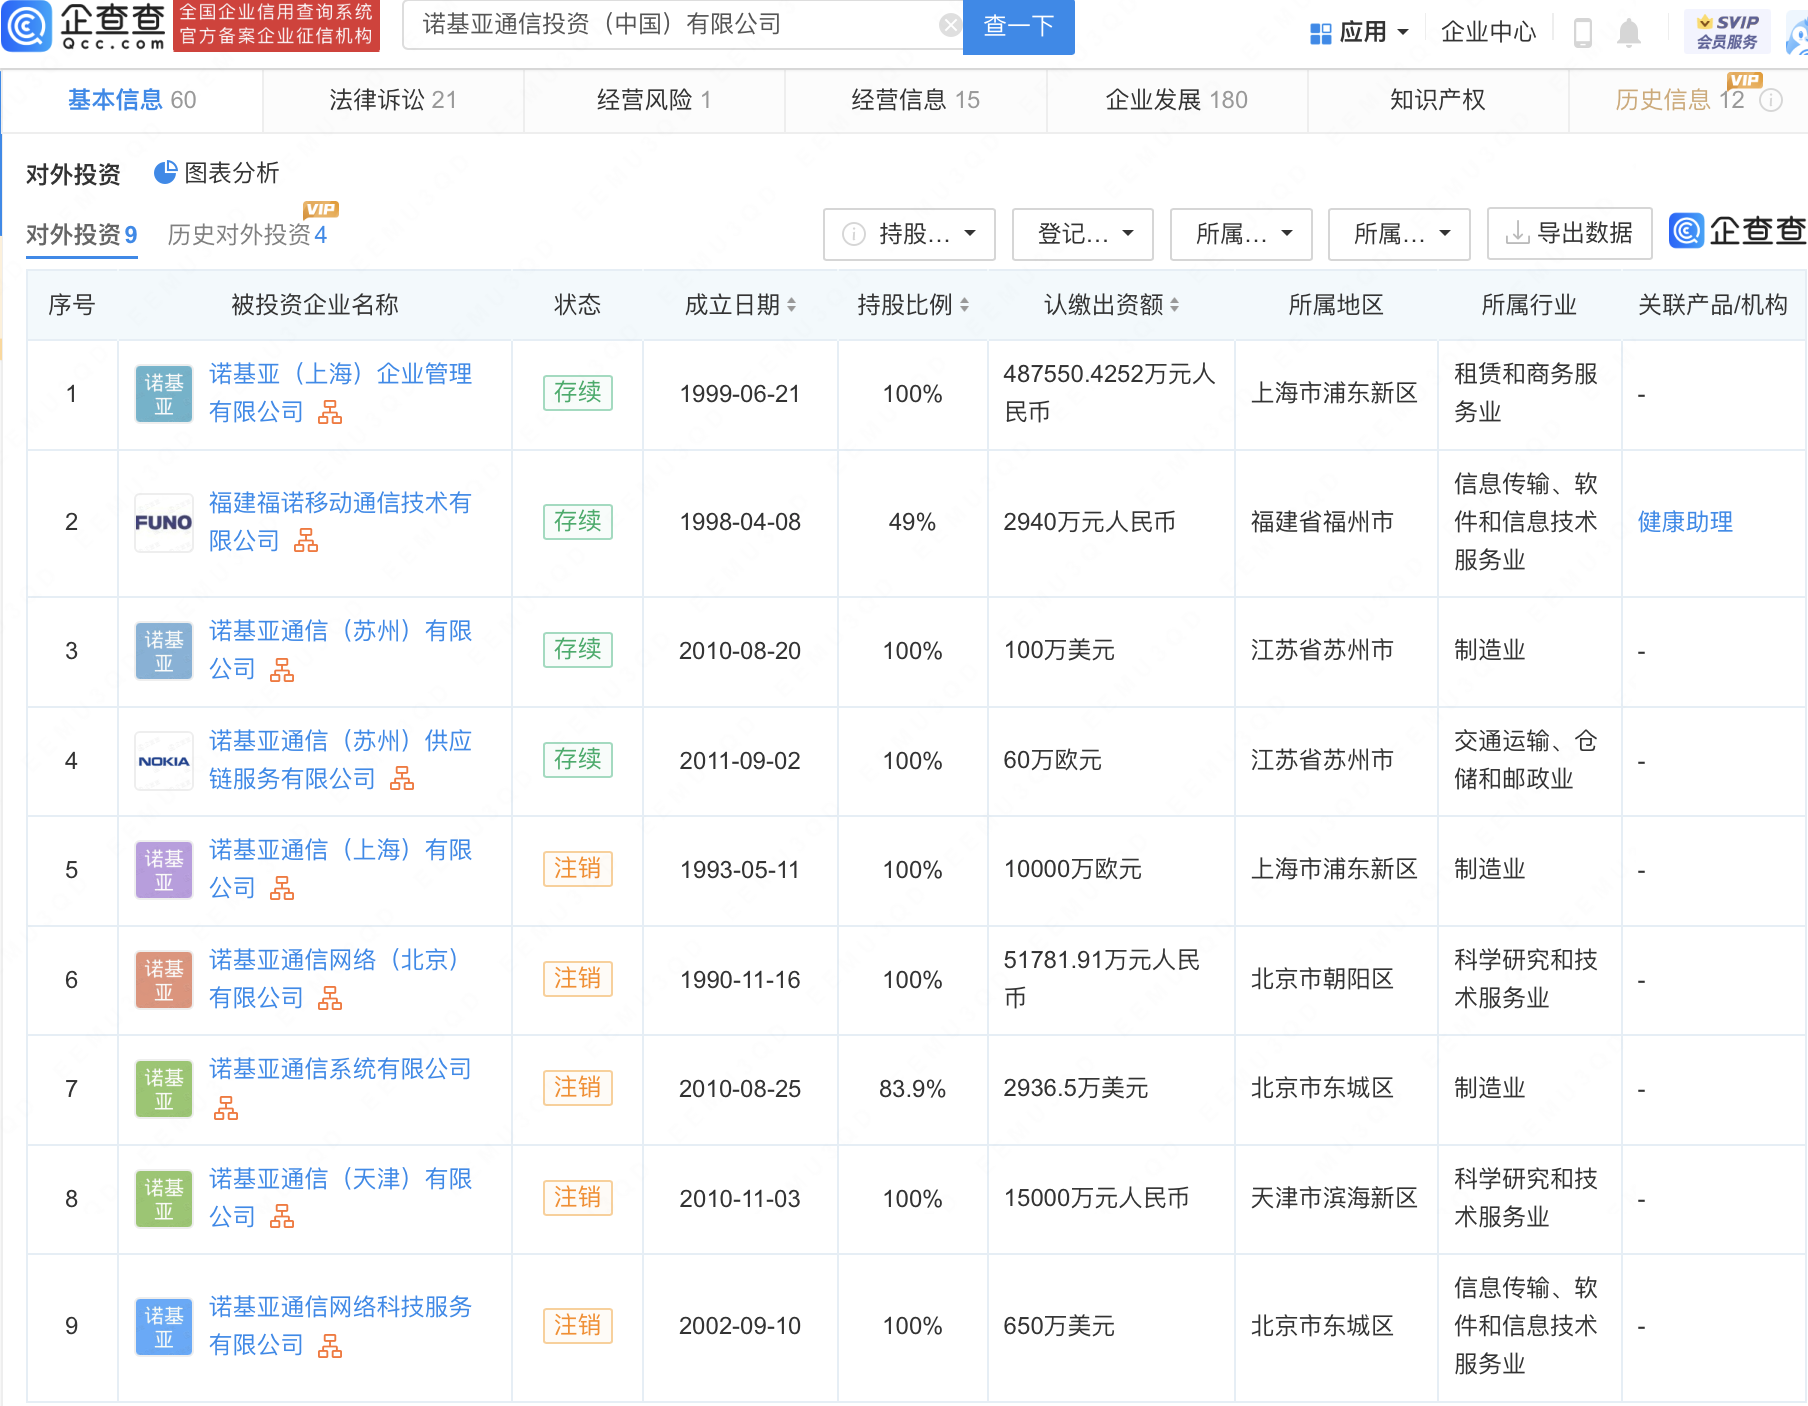Click the user avatar icon in the header
Image resolution: width=1808 pixels, height=1406 pixels.
tap(1798, 35)
